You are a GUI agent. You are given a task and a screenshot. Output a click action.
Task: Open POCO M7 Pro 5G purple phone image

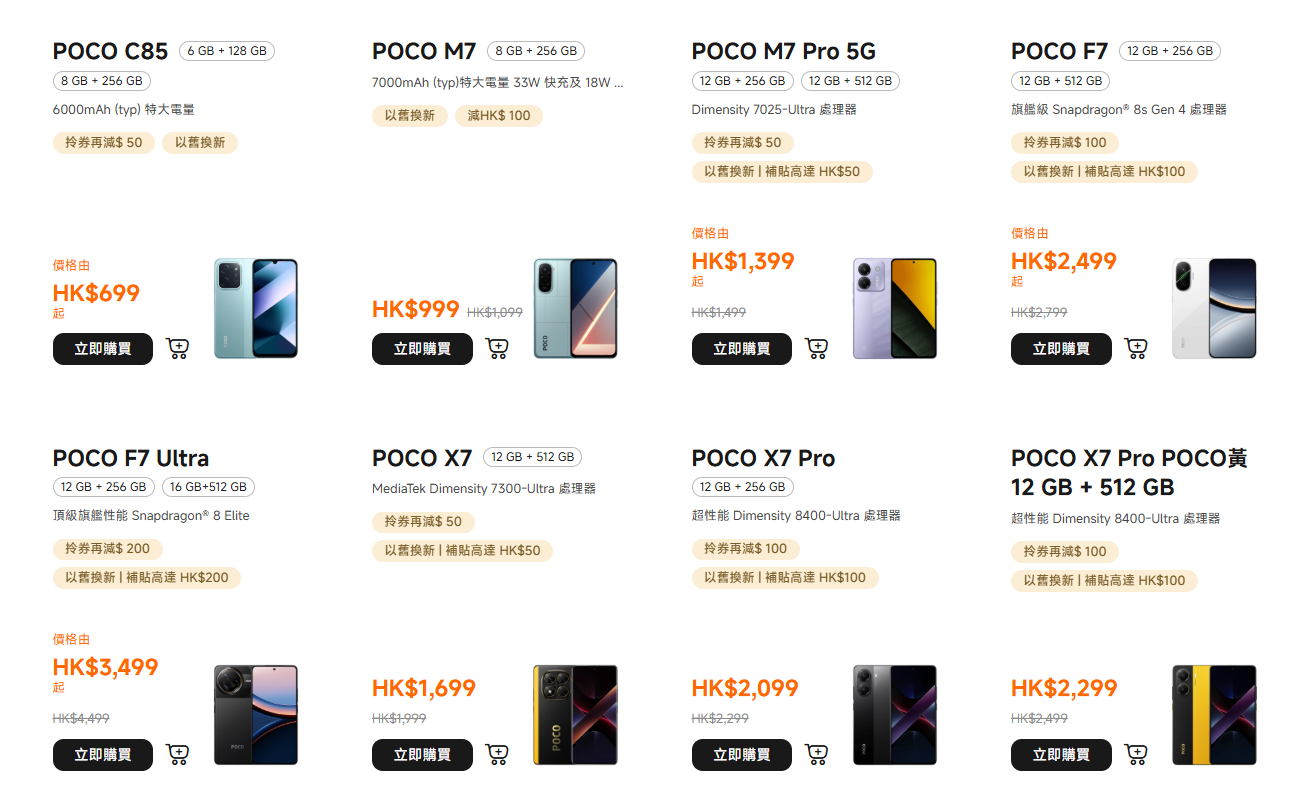[x=895, y=308]
